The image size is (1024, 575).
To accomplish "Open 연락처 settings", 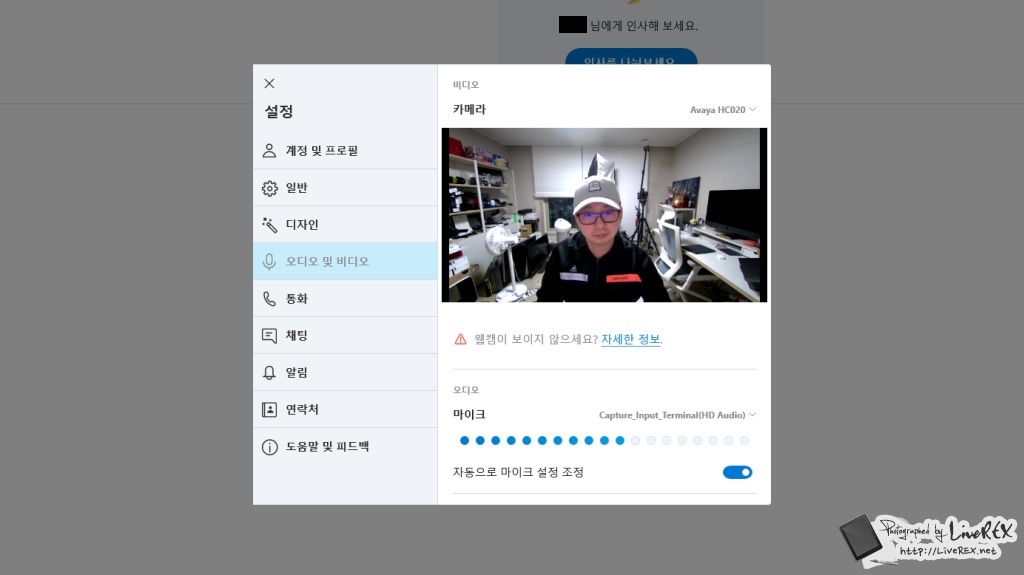I will pos(345,409).
